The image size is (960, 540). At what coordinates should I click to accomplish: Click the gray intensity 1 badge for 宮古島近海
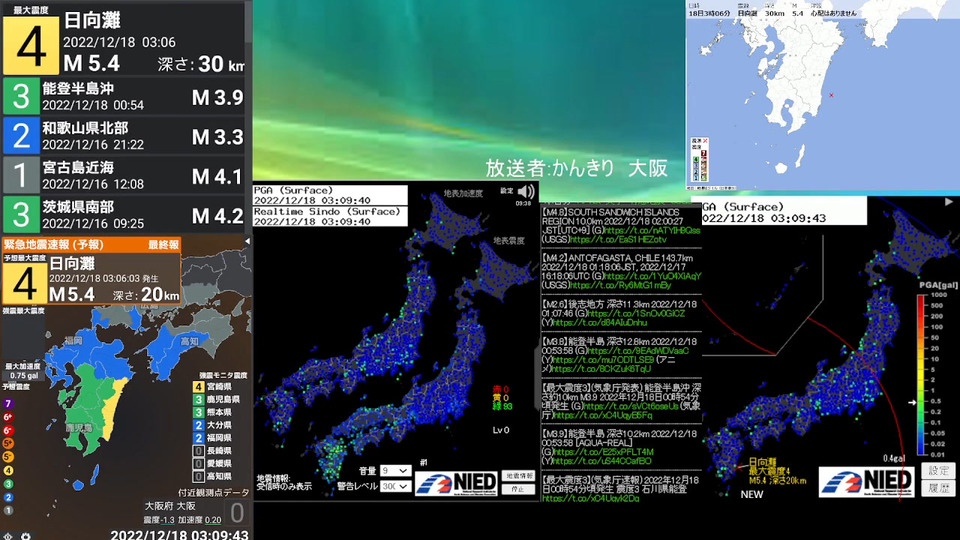point(21,175)
